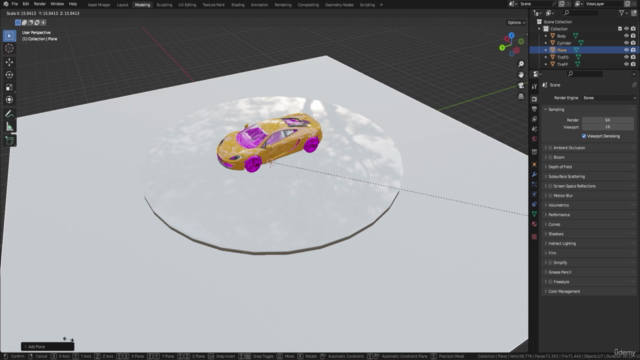Open the viewport Options dropdown

(516, 22)
